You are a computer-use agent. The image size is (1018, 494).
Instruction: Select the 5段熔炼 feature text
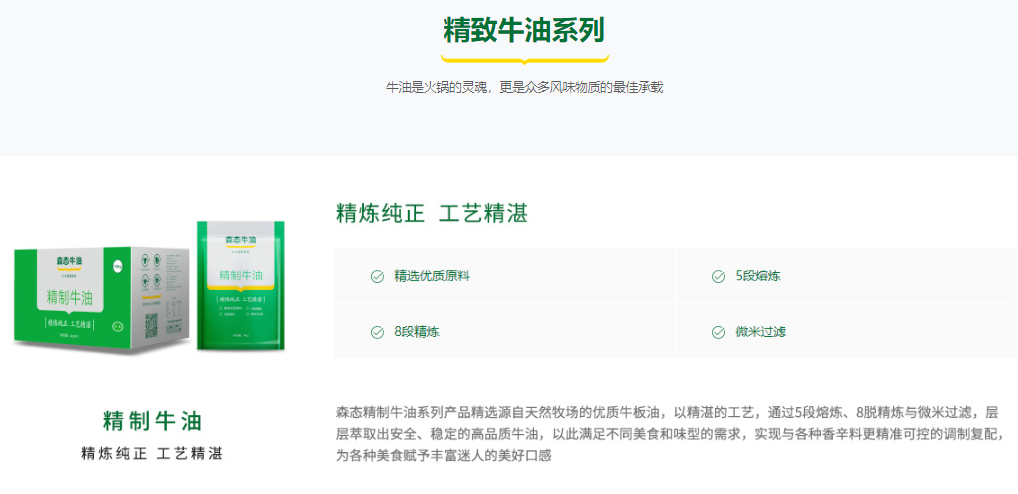pyautogui.click(x=758, y=277)
